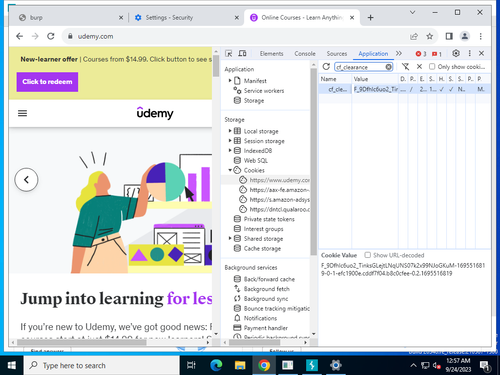This screenshot has width=500, height=375.
Task: Close the DevTools panel
Action: point(481,53)
